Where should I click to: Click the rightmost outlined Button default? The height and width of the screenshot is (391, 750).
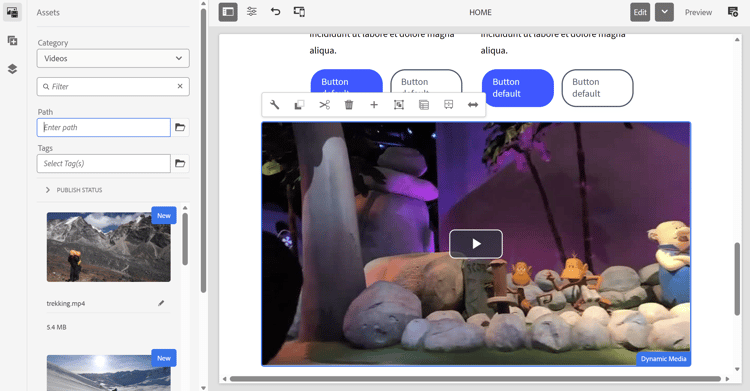[x=597, y=88]
